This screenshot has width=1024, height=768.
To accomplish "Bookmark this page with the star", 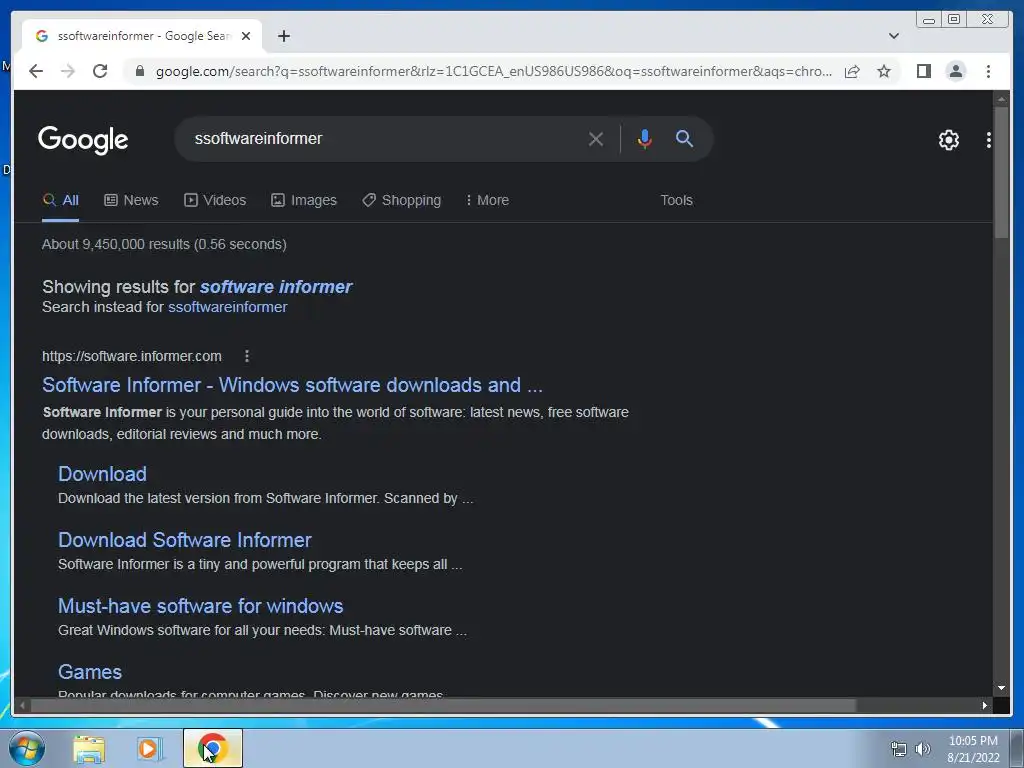I will (x=884, y=71).
